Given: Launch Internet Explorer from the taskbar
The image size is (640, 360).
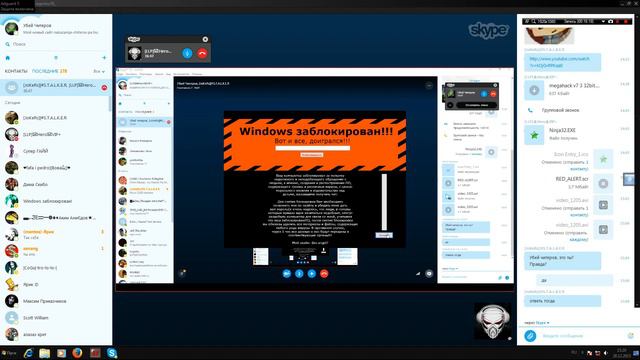Looking at the screenshot, I should 28,353.
